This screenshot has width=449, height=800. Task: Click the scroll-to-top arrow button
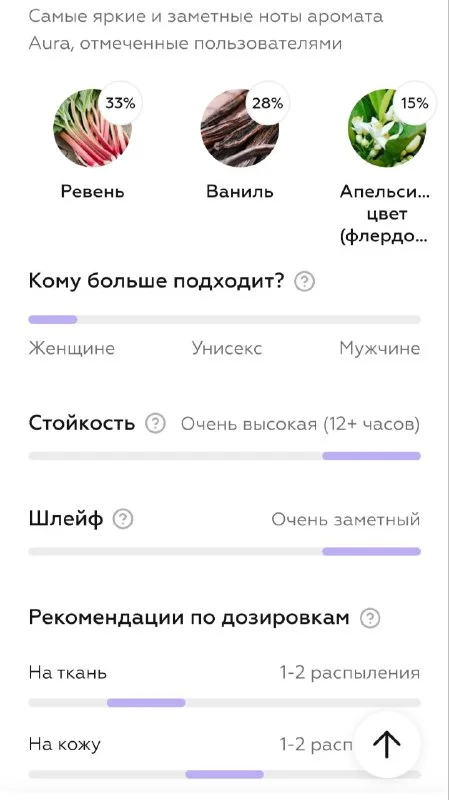point(387,744)
